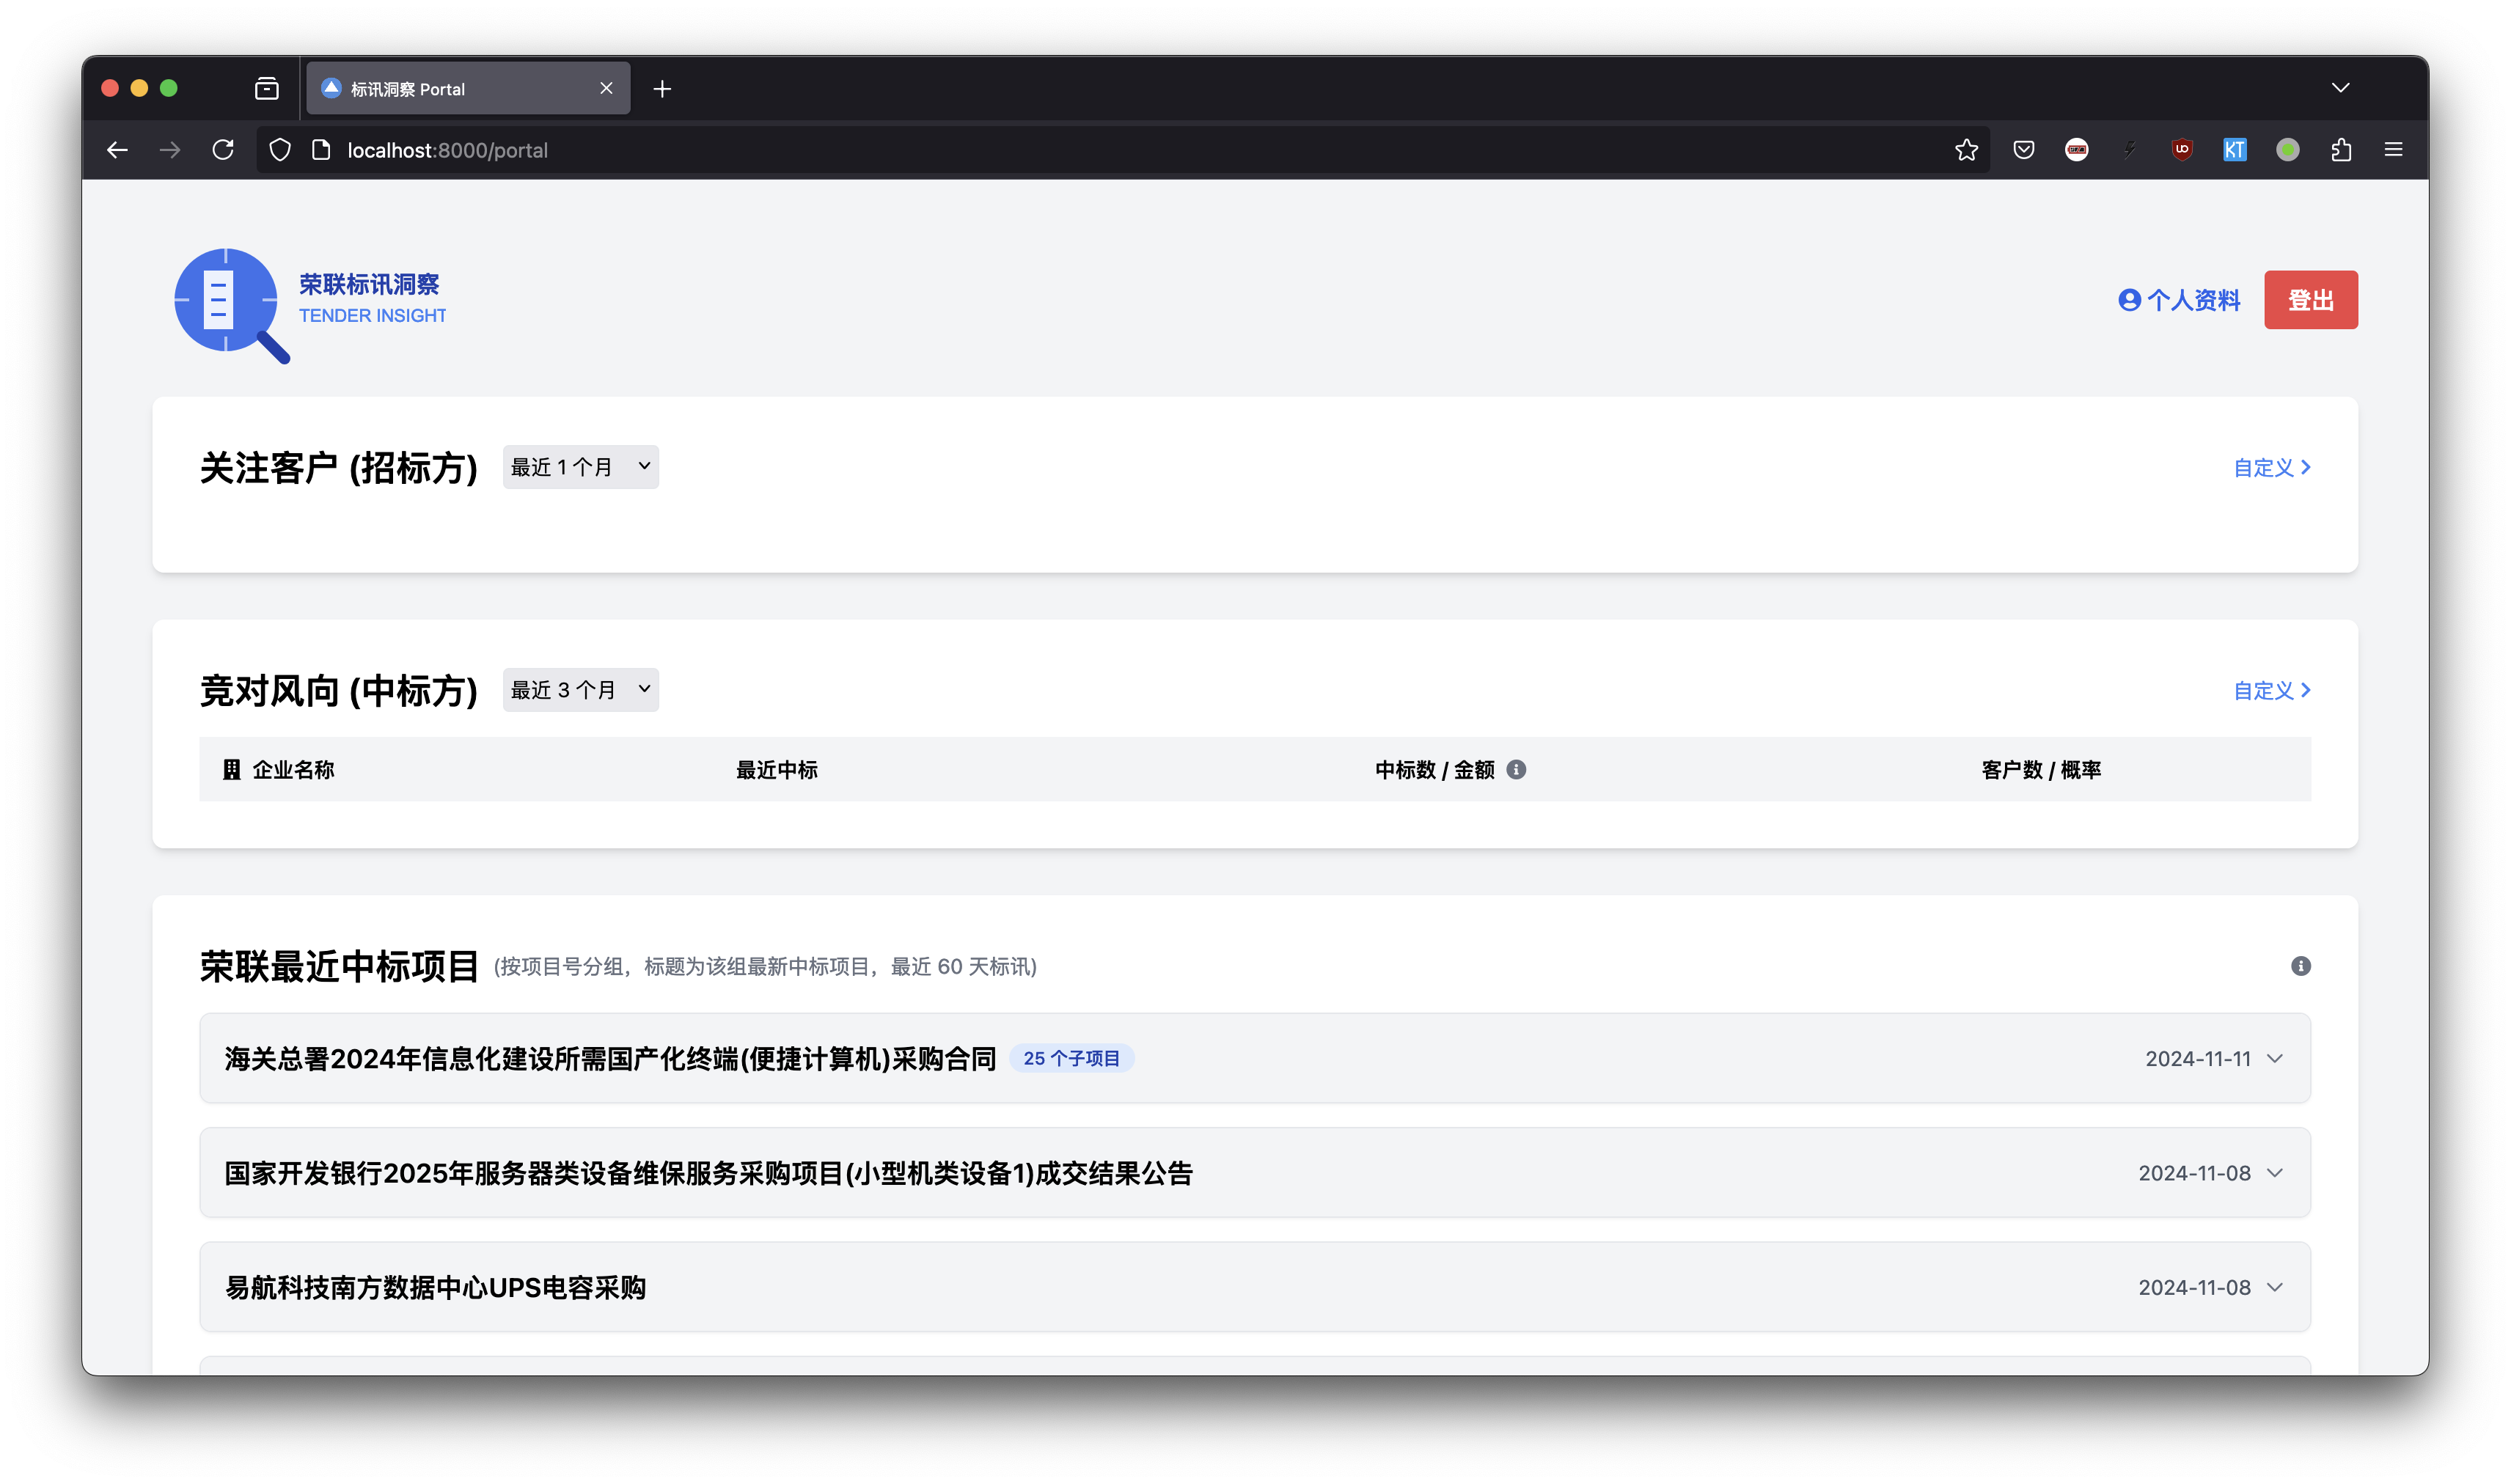
Task: Bookmark the page with the star icon
Action: 1966,150
